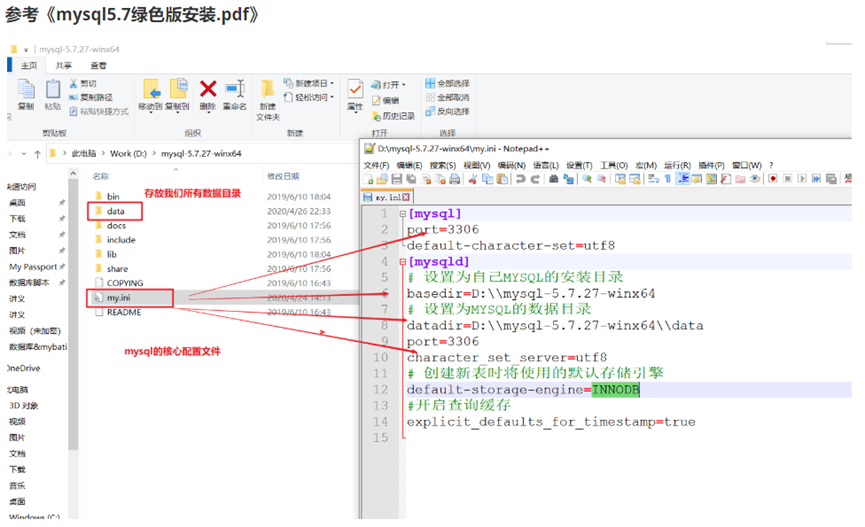Click 全部选择 (Select all) in Explorer ribbon
Screen dimensions: 865x527
(447, 83)
